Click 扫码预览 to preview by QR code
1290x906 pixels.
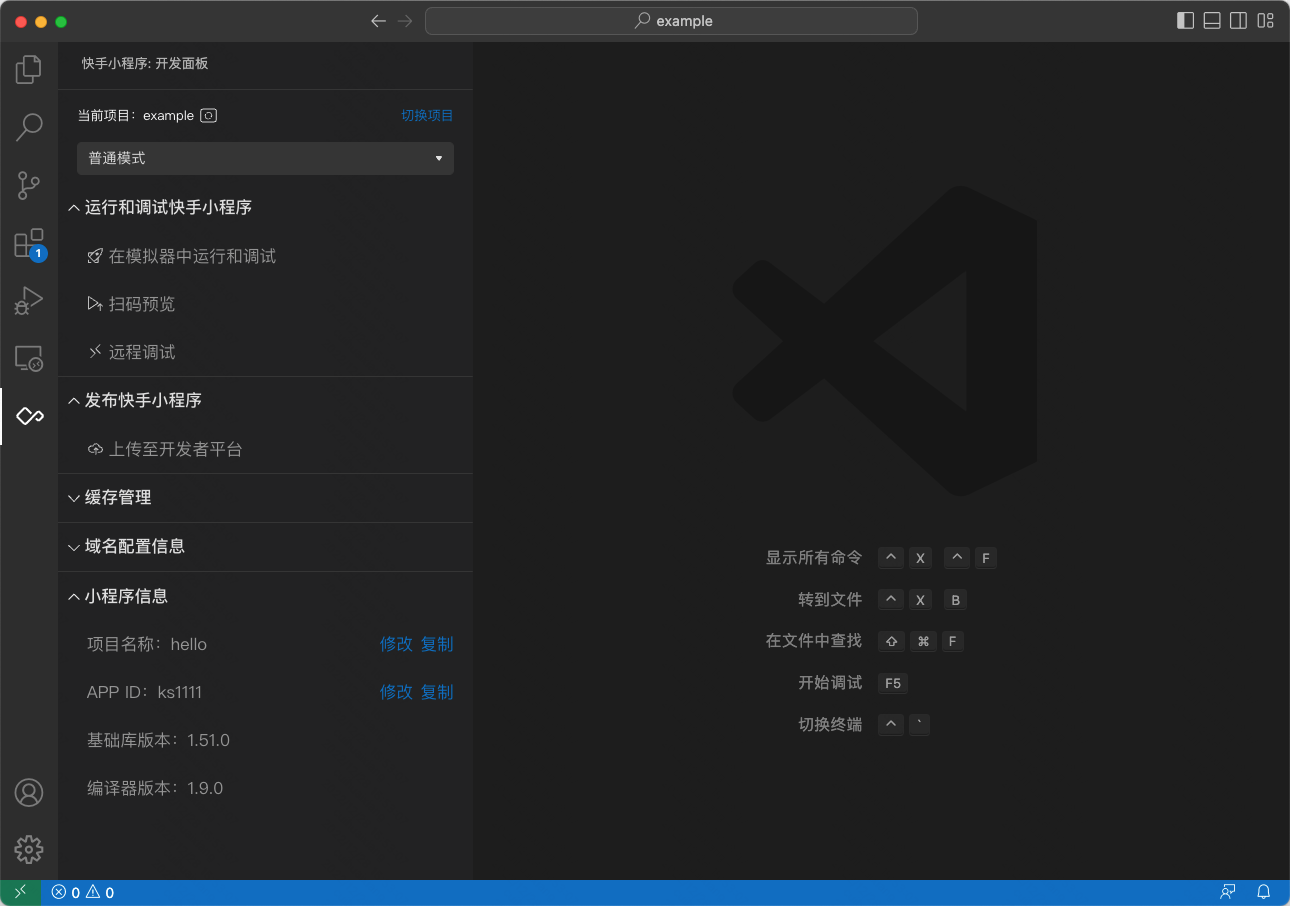(x=131, y=304)
